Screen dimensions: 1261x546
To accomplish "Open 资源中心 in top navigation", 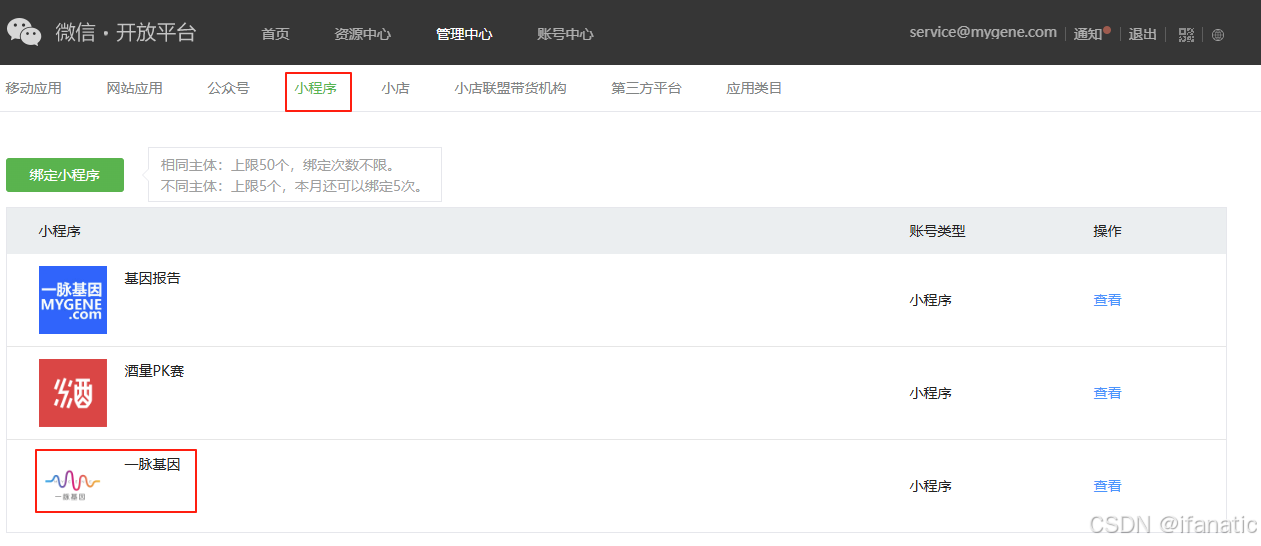I will coord(363,34).
